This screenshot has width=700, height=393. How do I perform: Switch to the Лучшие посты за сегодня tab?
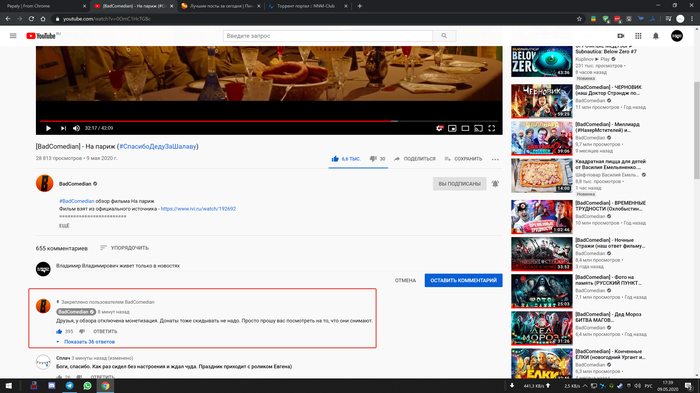[x=221, y=6]
